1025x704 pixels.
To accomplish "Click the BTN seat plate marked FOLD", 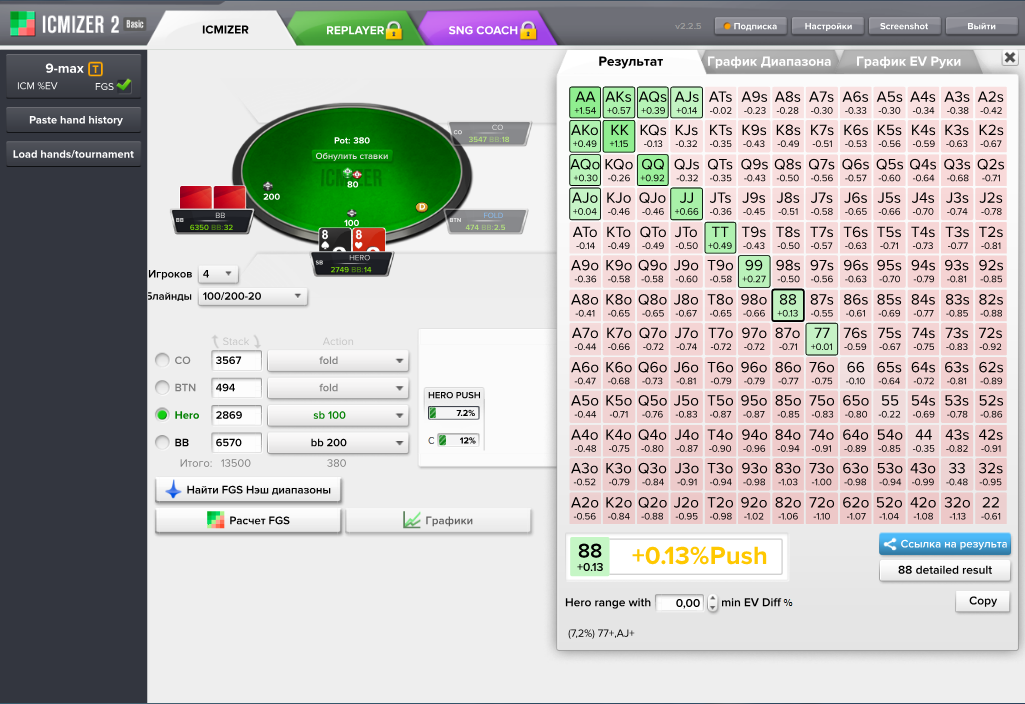I will pyautogui.click(x=486, y=221).
